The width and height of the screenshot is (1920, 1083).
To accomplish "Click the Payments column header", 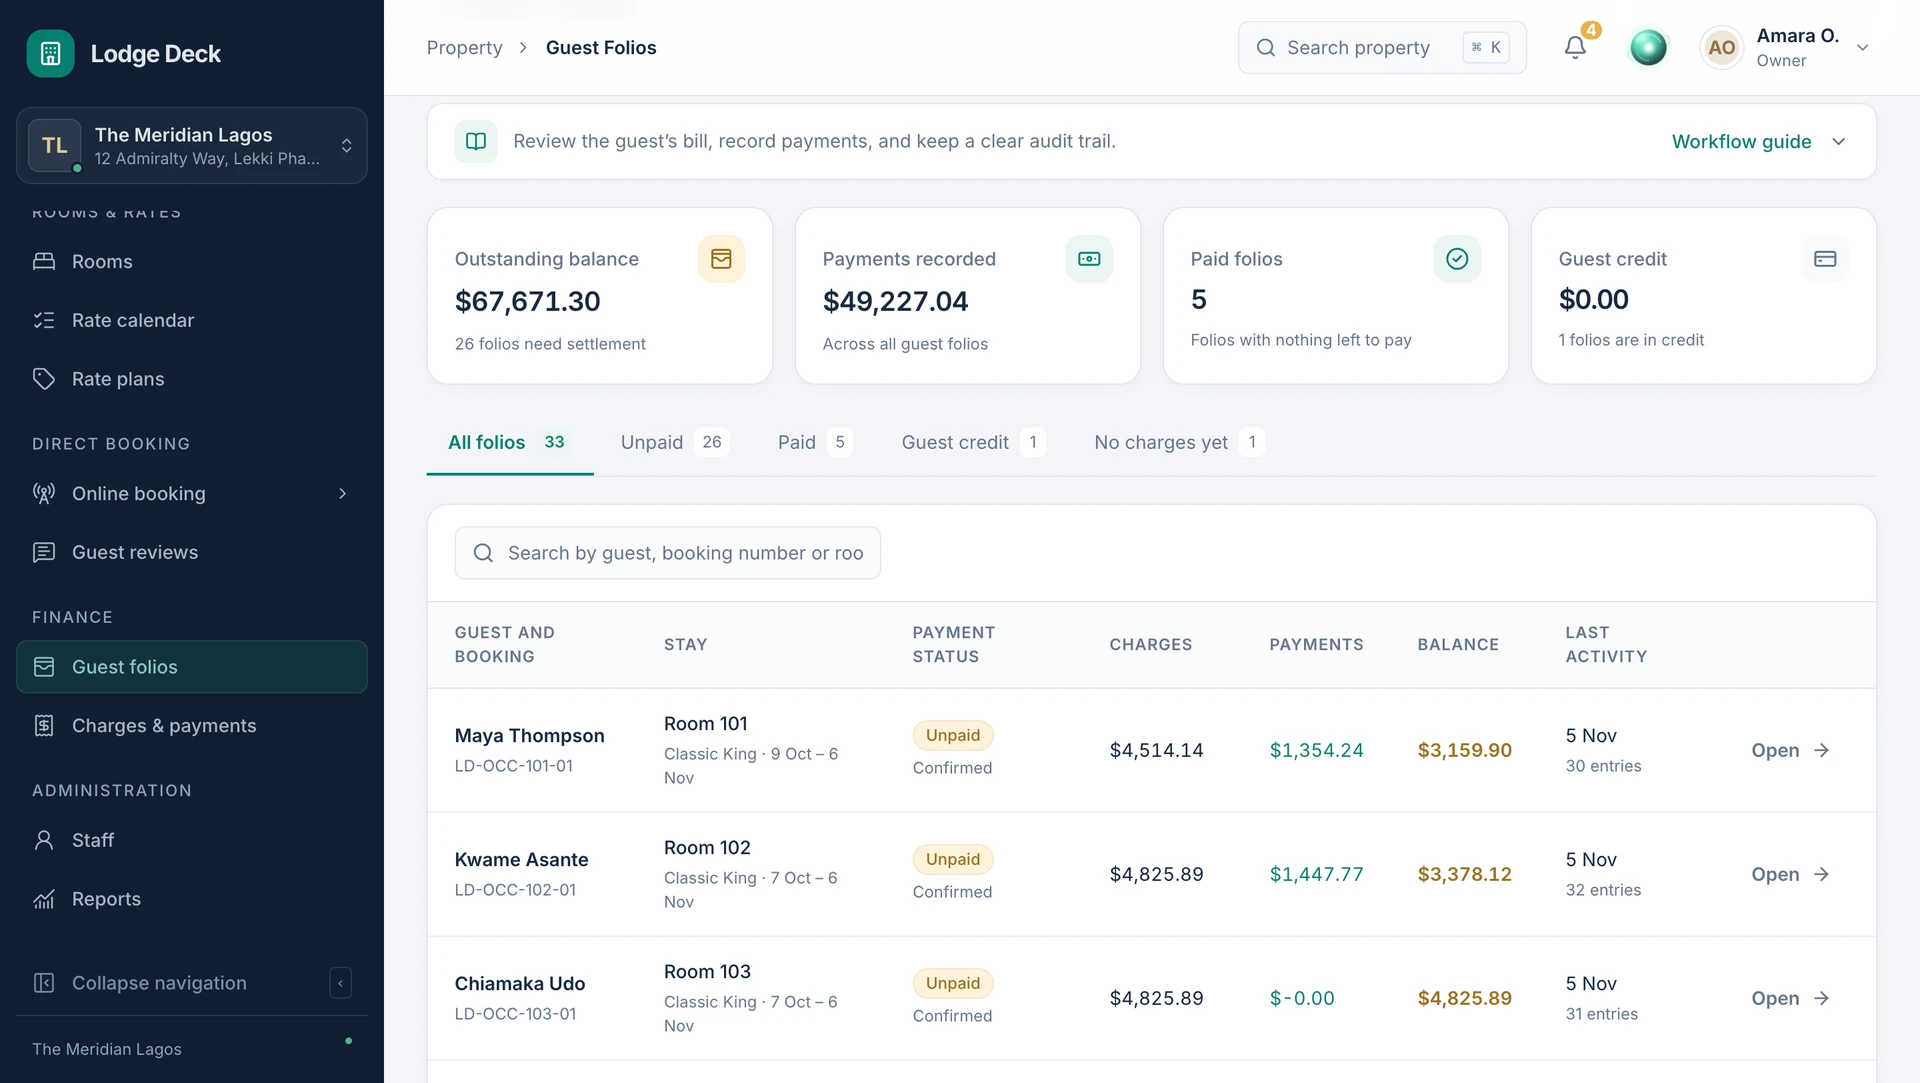I will point(1316,645).
